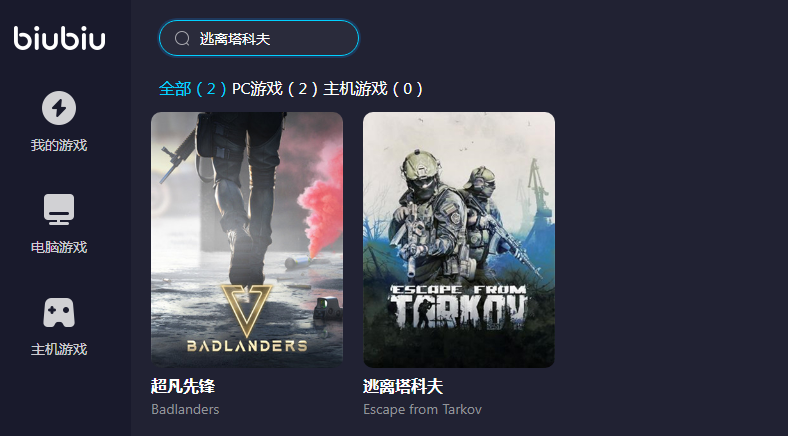Click the magnifier search icon

click(182, 38)
